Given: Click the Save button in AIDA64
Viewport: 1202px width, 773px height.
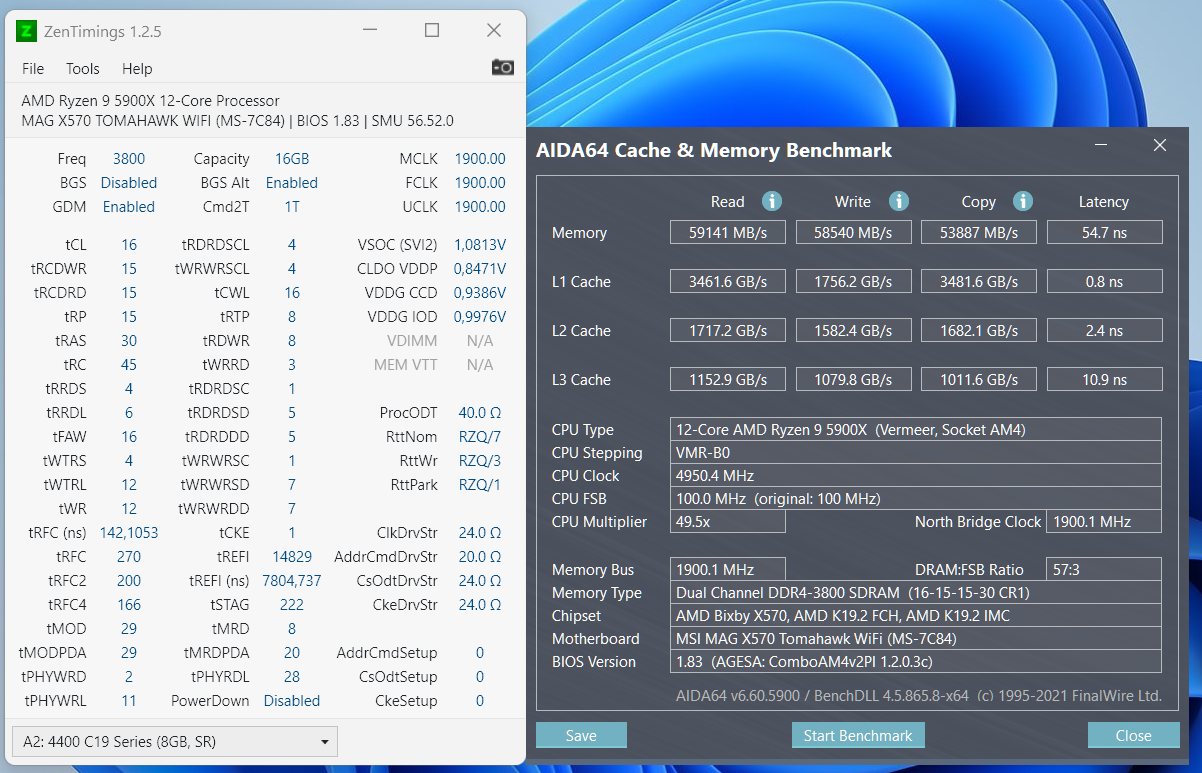Looking at the screenshot, I should coord(581,735).
